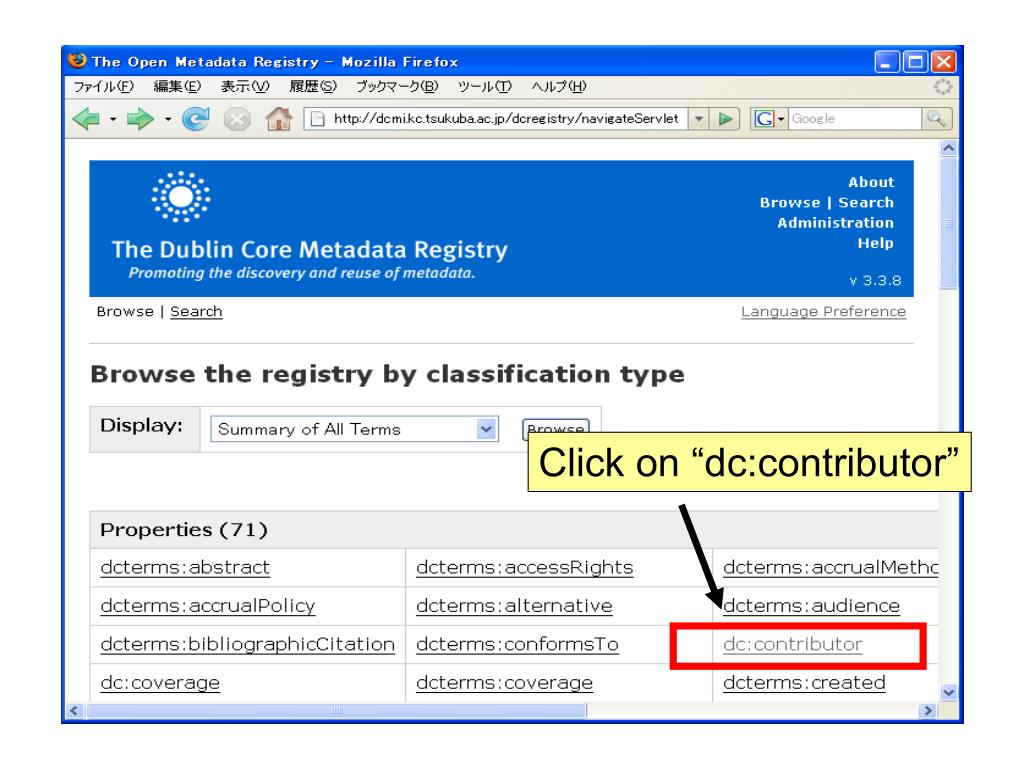Open the Forward button history dropdown arrow

pos(168,120)
